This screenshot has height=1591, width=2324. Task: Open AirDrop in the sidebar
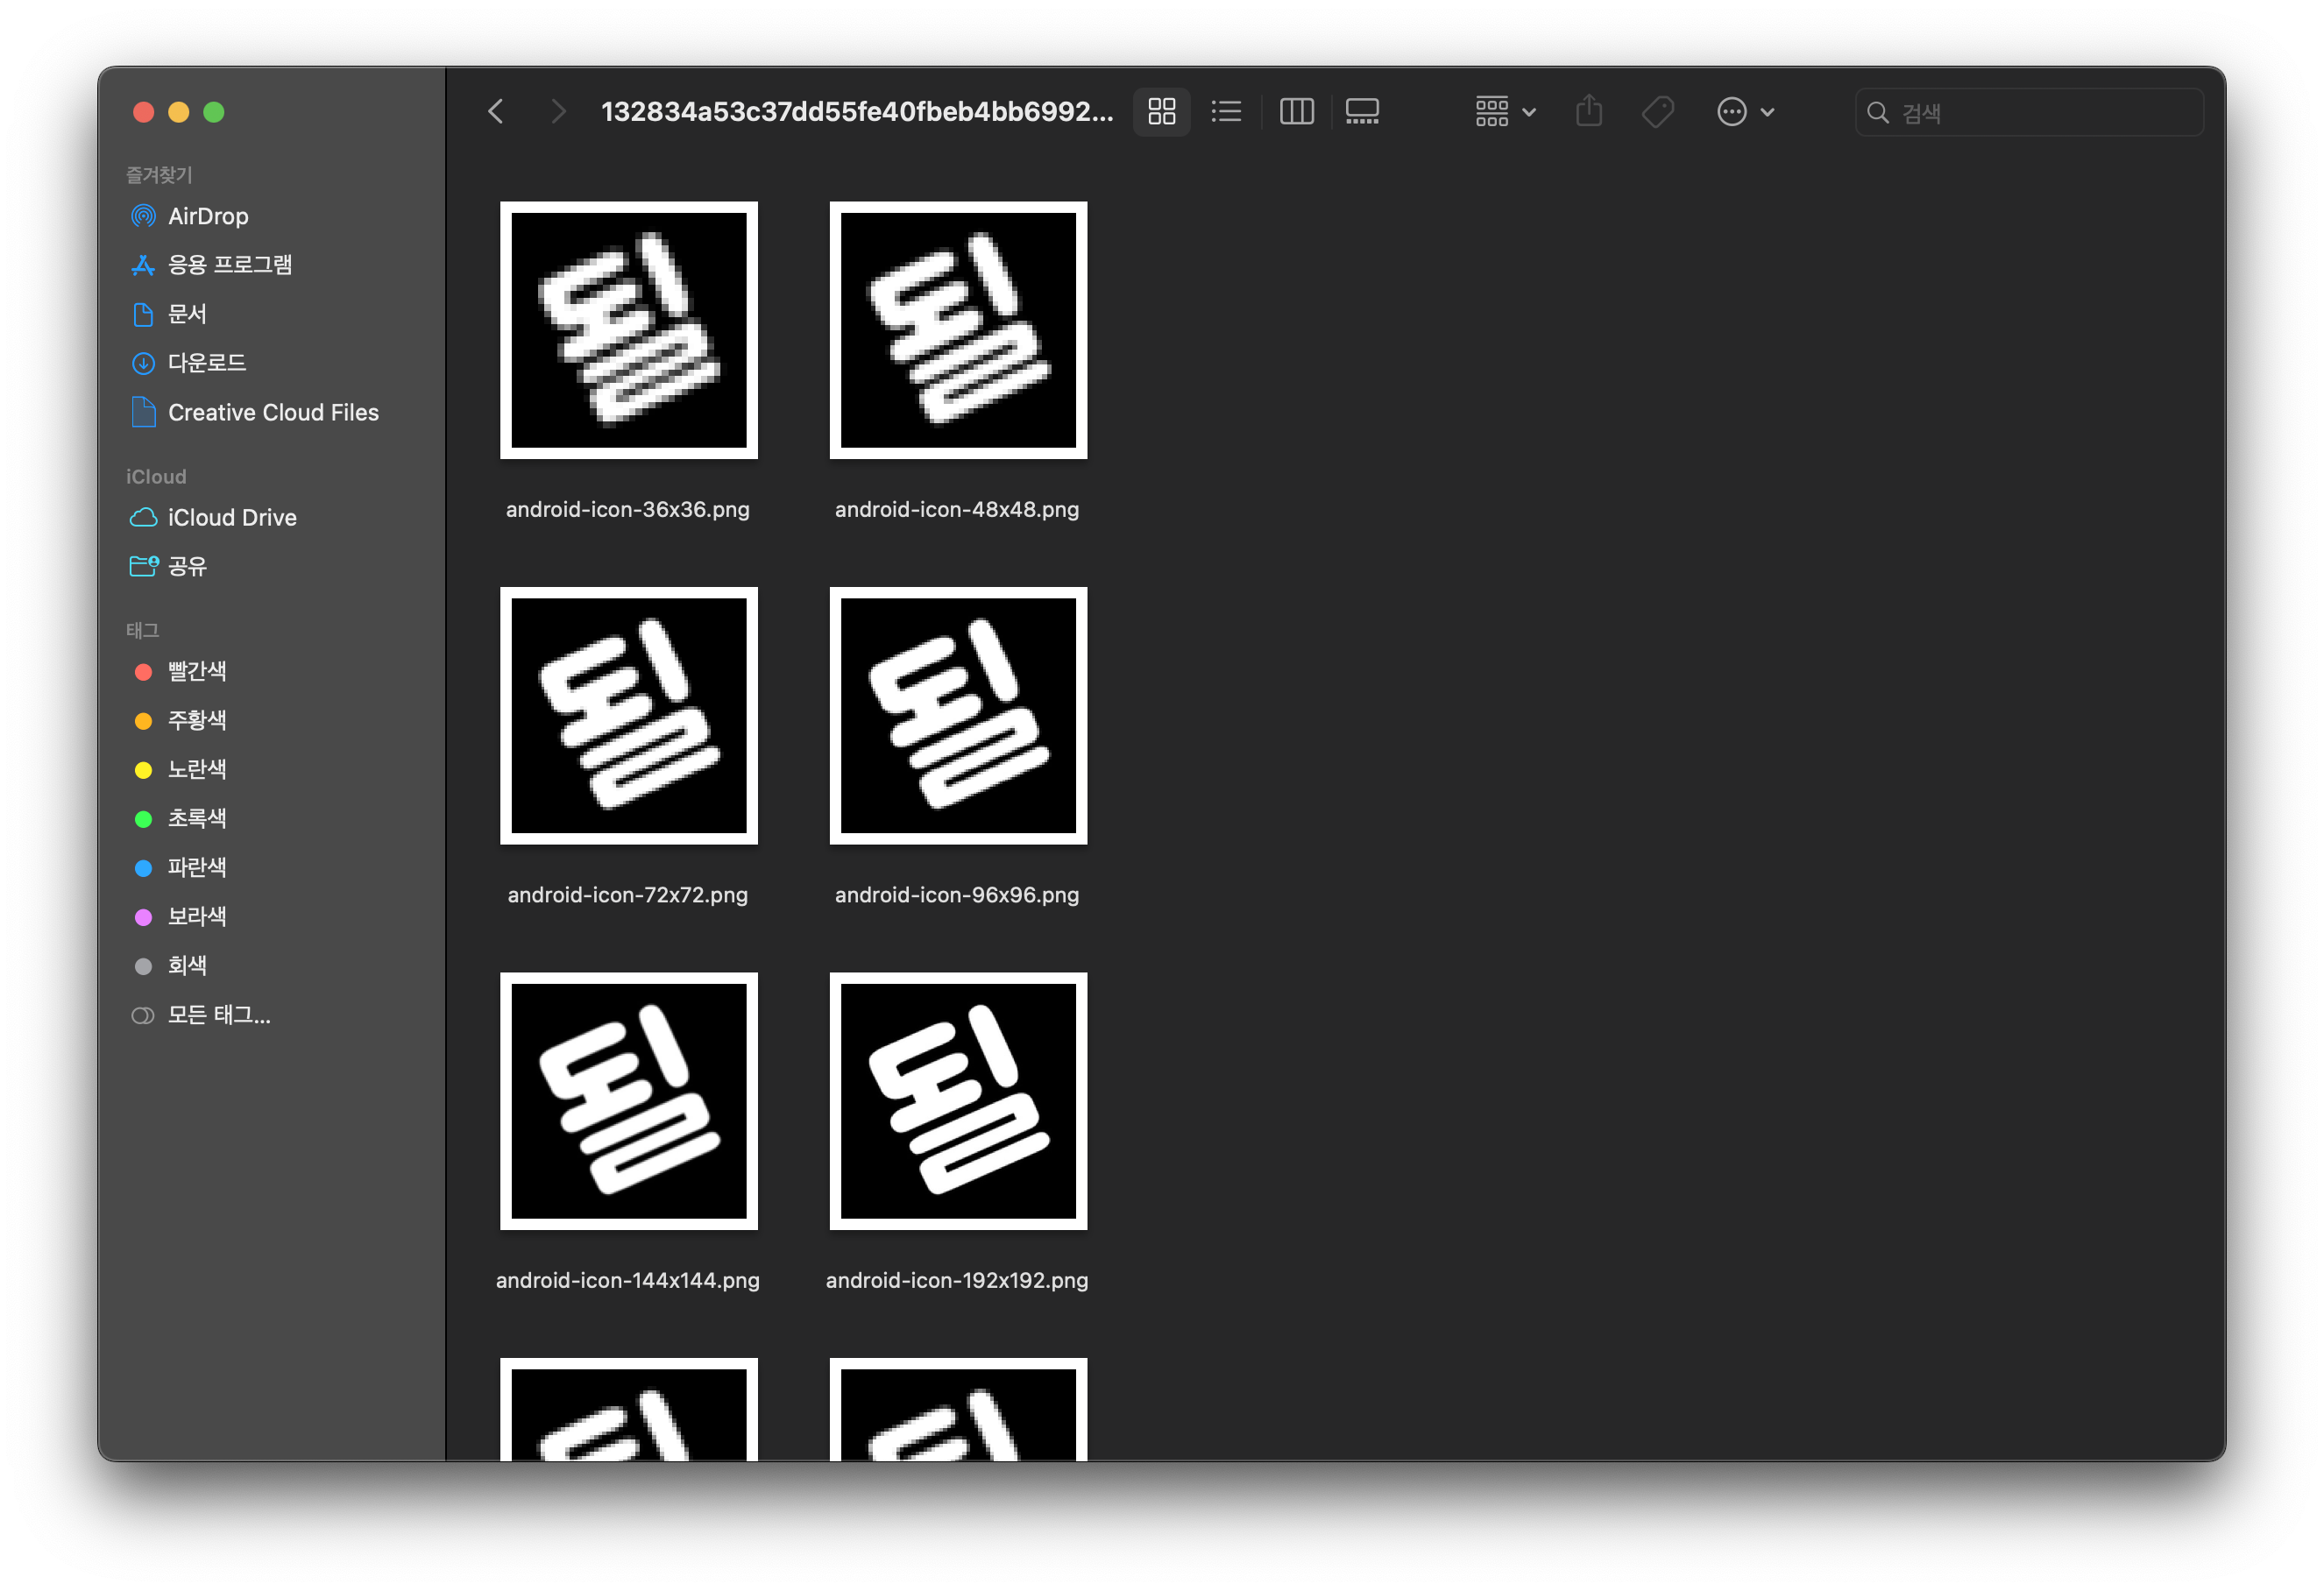coord(208,216)
